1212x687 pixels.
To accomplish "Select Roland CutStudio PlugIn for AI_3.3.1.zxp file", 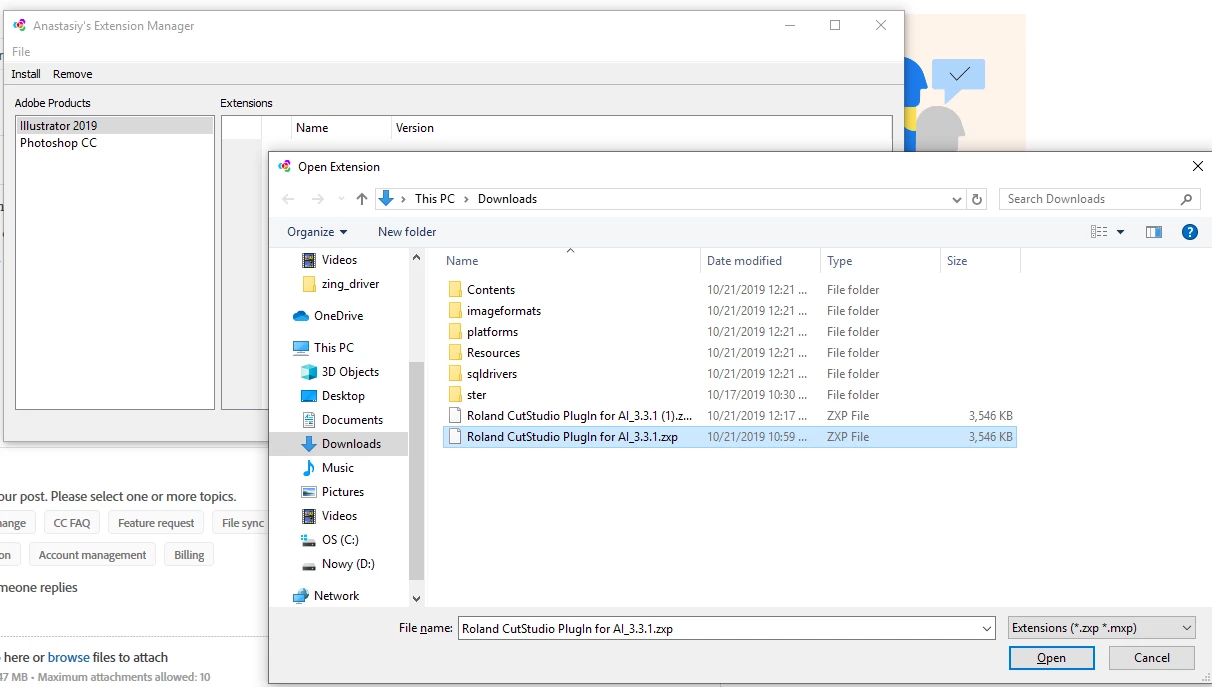I will (x=730, y=437).
